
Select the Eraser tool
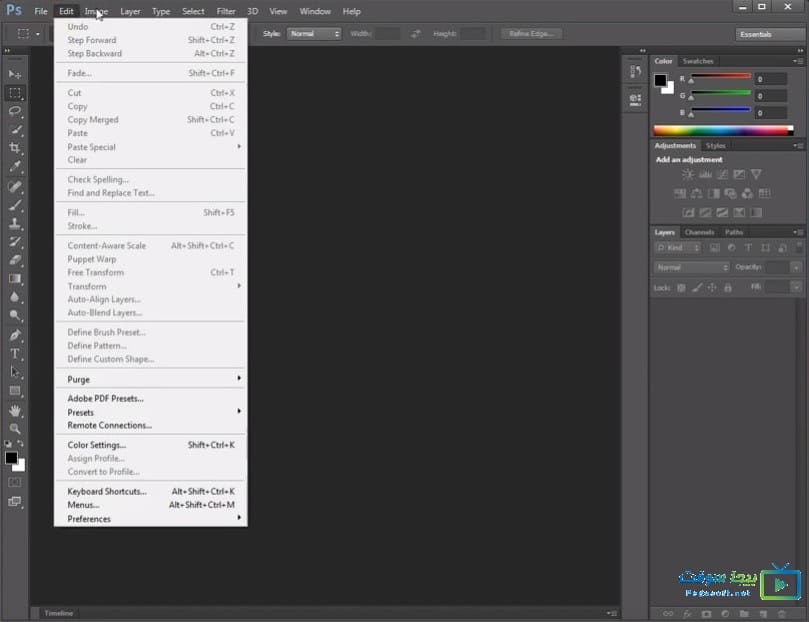point(14,260)
